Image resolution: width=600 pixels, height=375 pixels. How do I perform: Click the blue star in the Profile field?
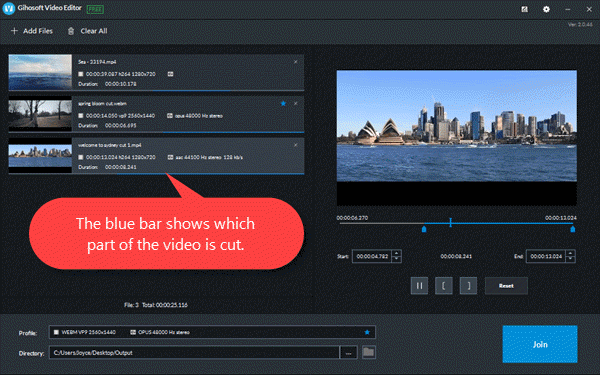click(x=367, y=332)
